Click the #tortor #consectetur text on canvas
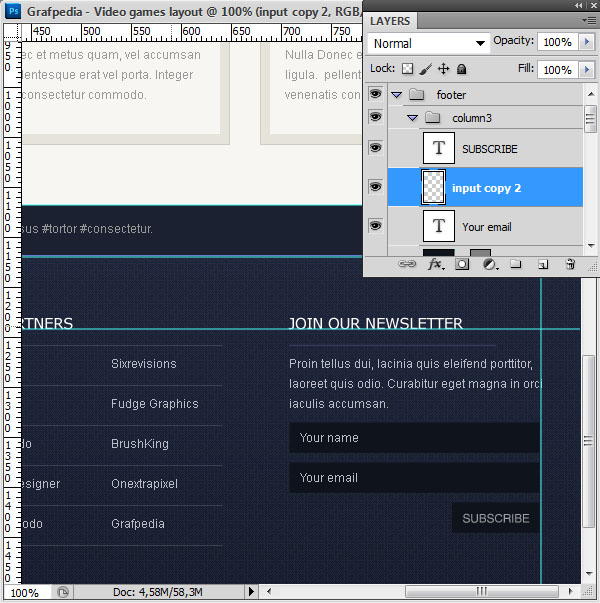This screenshot has height=603, width=600. 97,229
